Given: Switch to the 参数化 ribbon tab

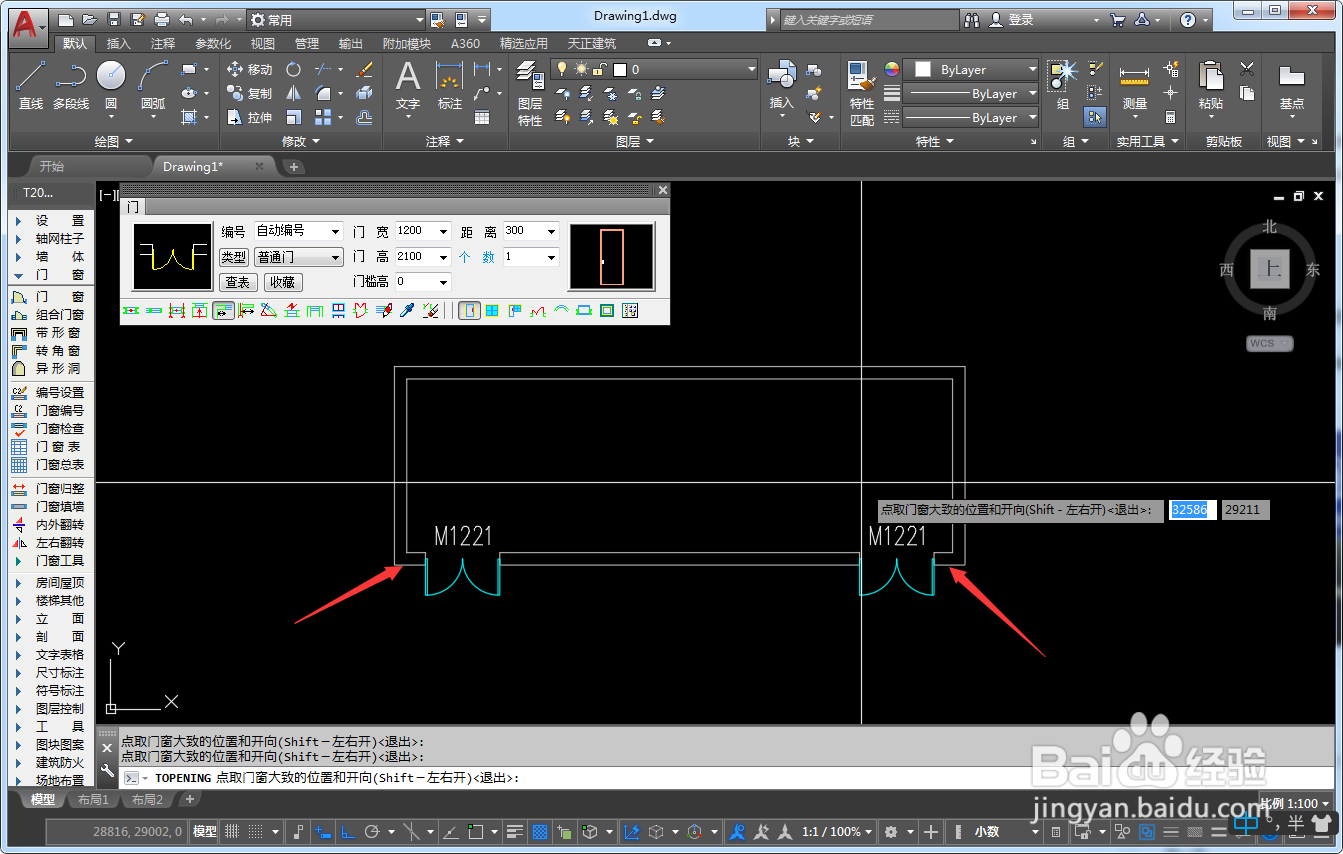Looking at the screenshot, I should [213, 43].
